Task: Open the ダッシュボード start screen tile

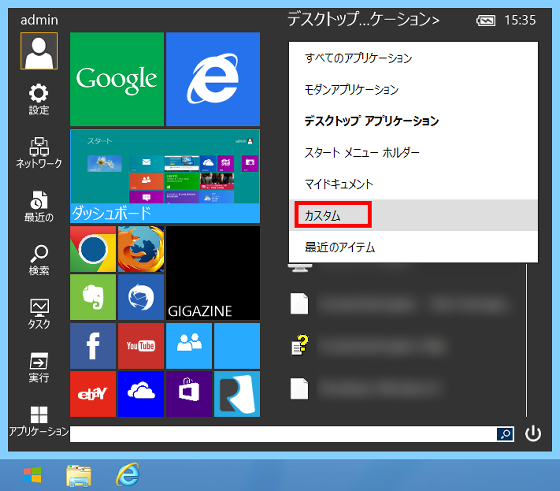Action: pos(165,176)
